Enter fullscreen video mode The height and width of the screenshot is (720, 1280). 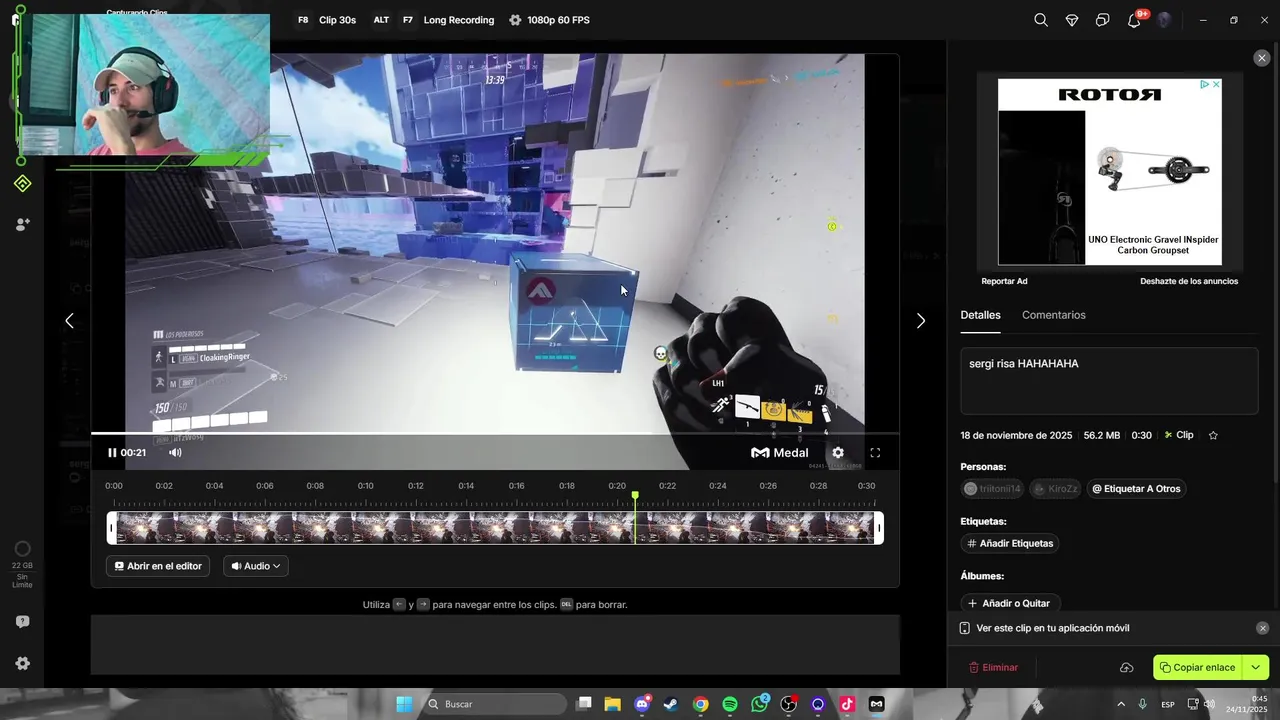coord(875,453)
